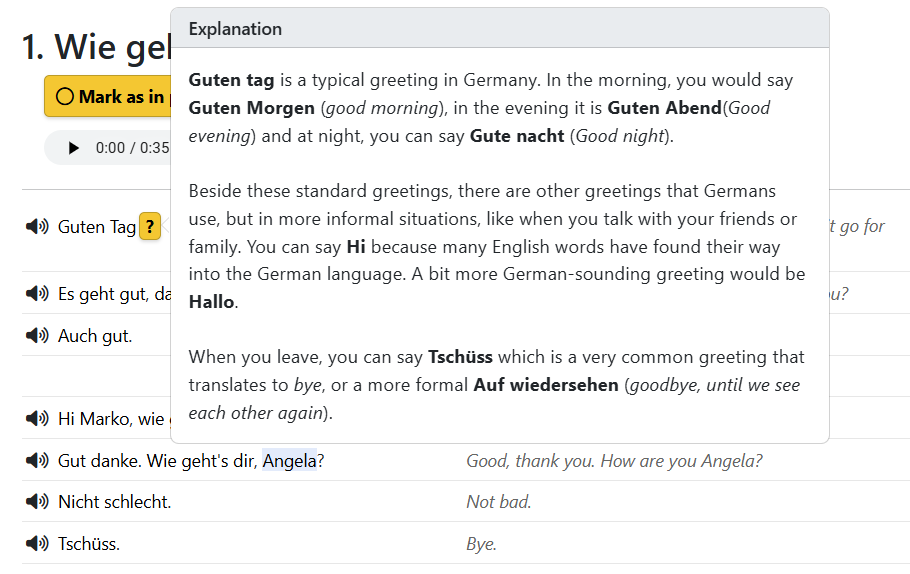910x574 pixels.
Task: Toggle the "Mark as in progress" button
Action: tap(110, 97)
